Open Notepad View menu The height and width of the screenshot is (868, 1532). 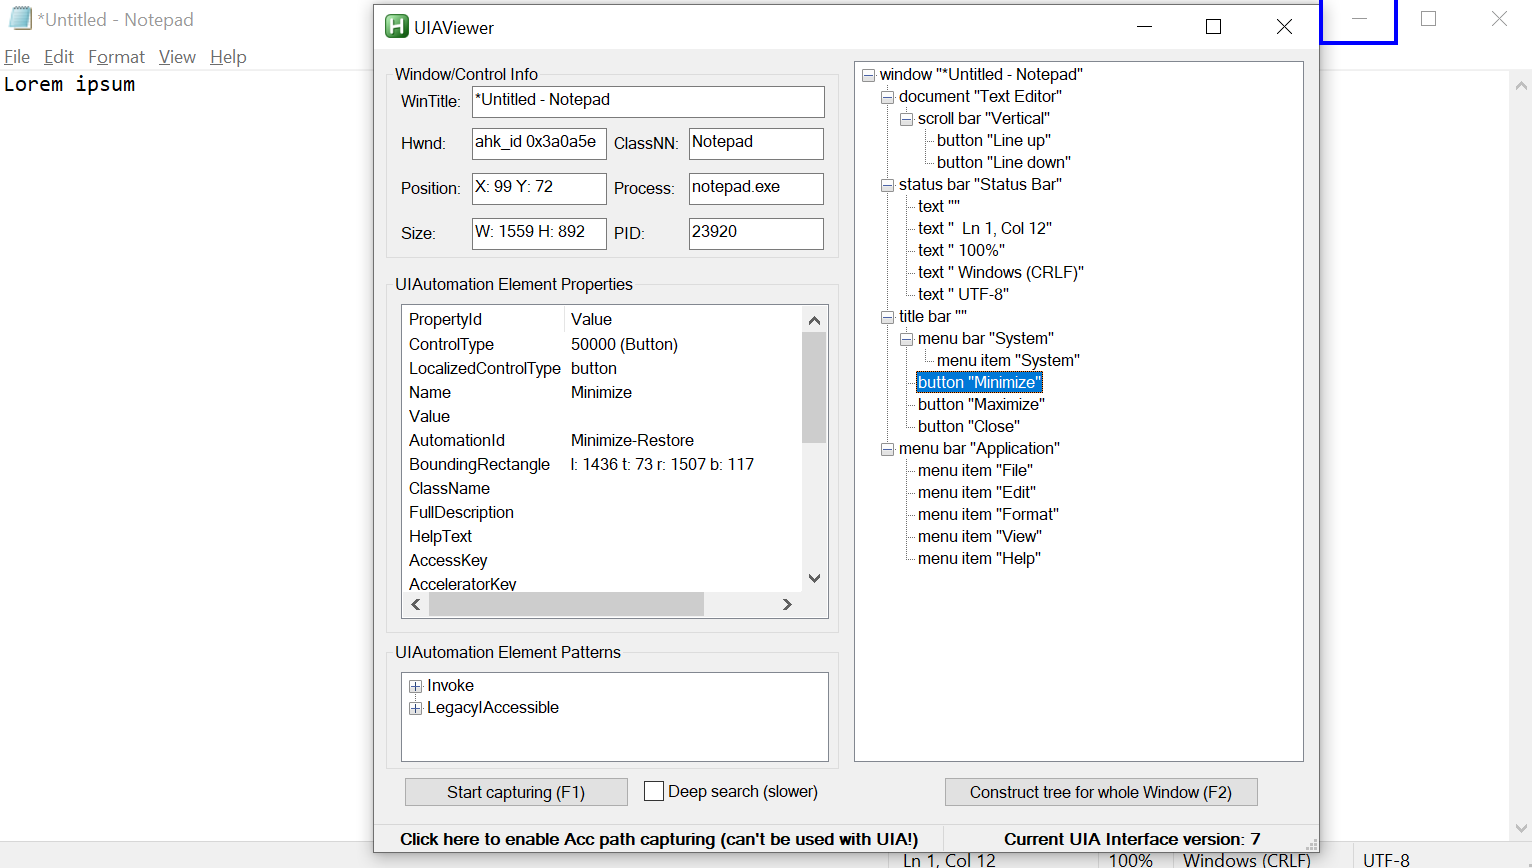(177, 57)
